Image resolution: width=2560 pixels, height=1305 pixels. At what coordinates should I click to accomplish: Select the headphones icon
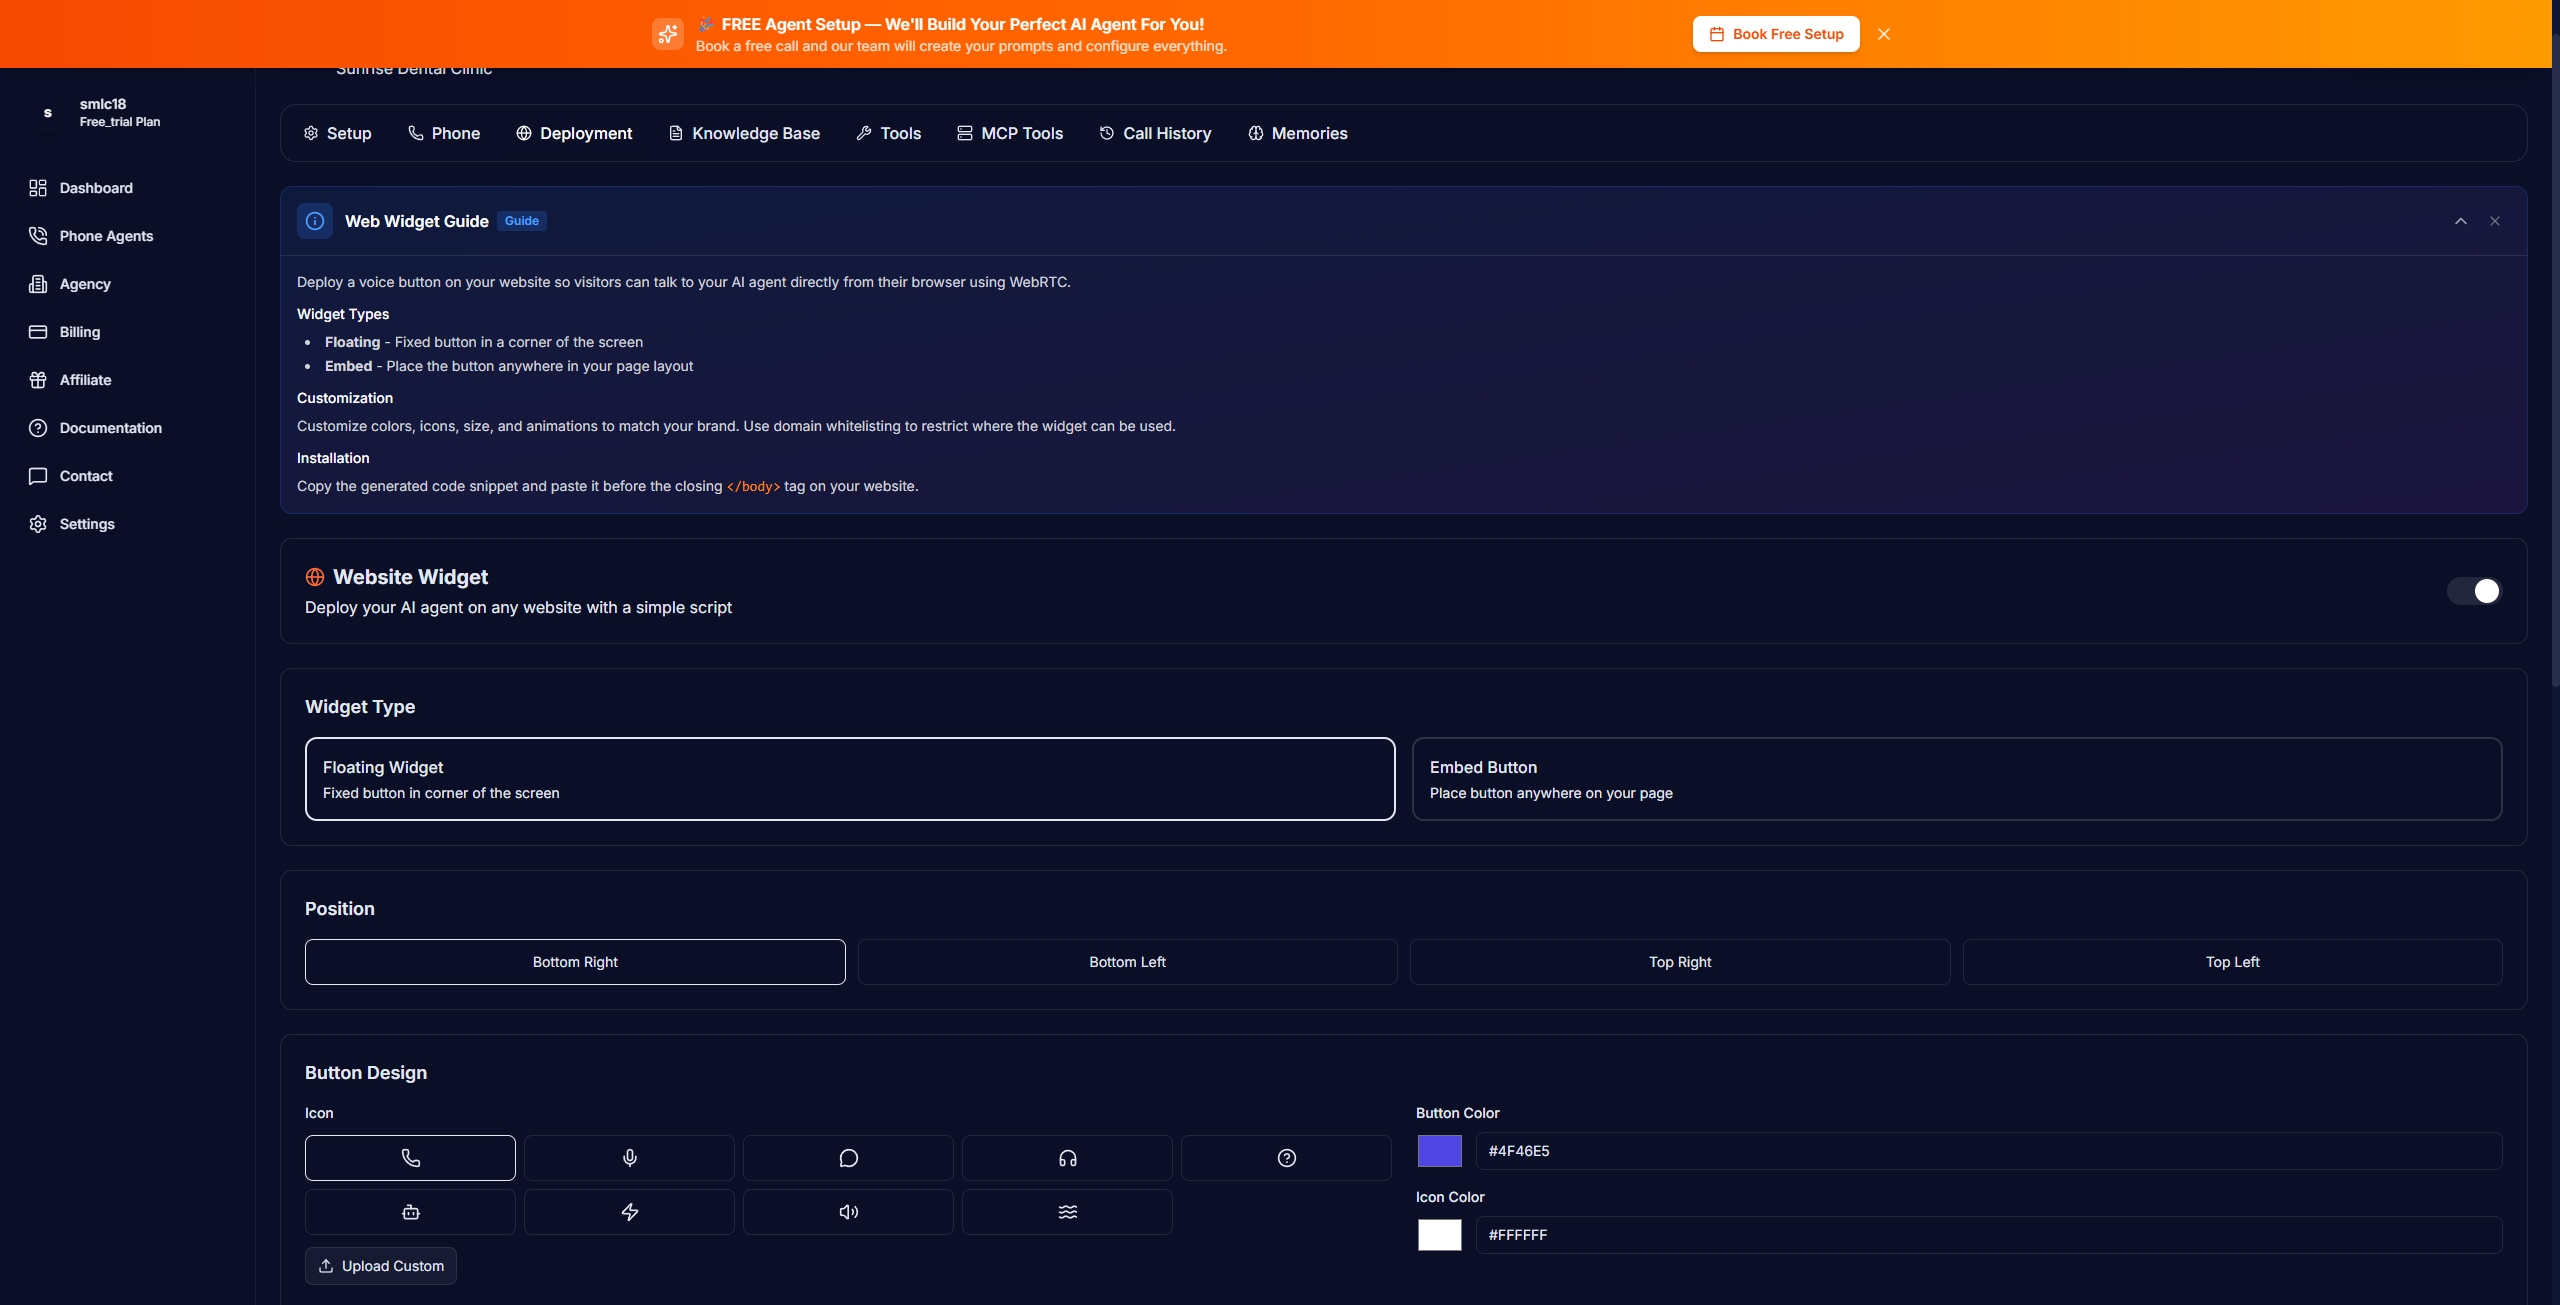point(1066,1157)
